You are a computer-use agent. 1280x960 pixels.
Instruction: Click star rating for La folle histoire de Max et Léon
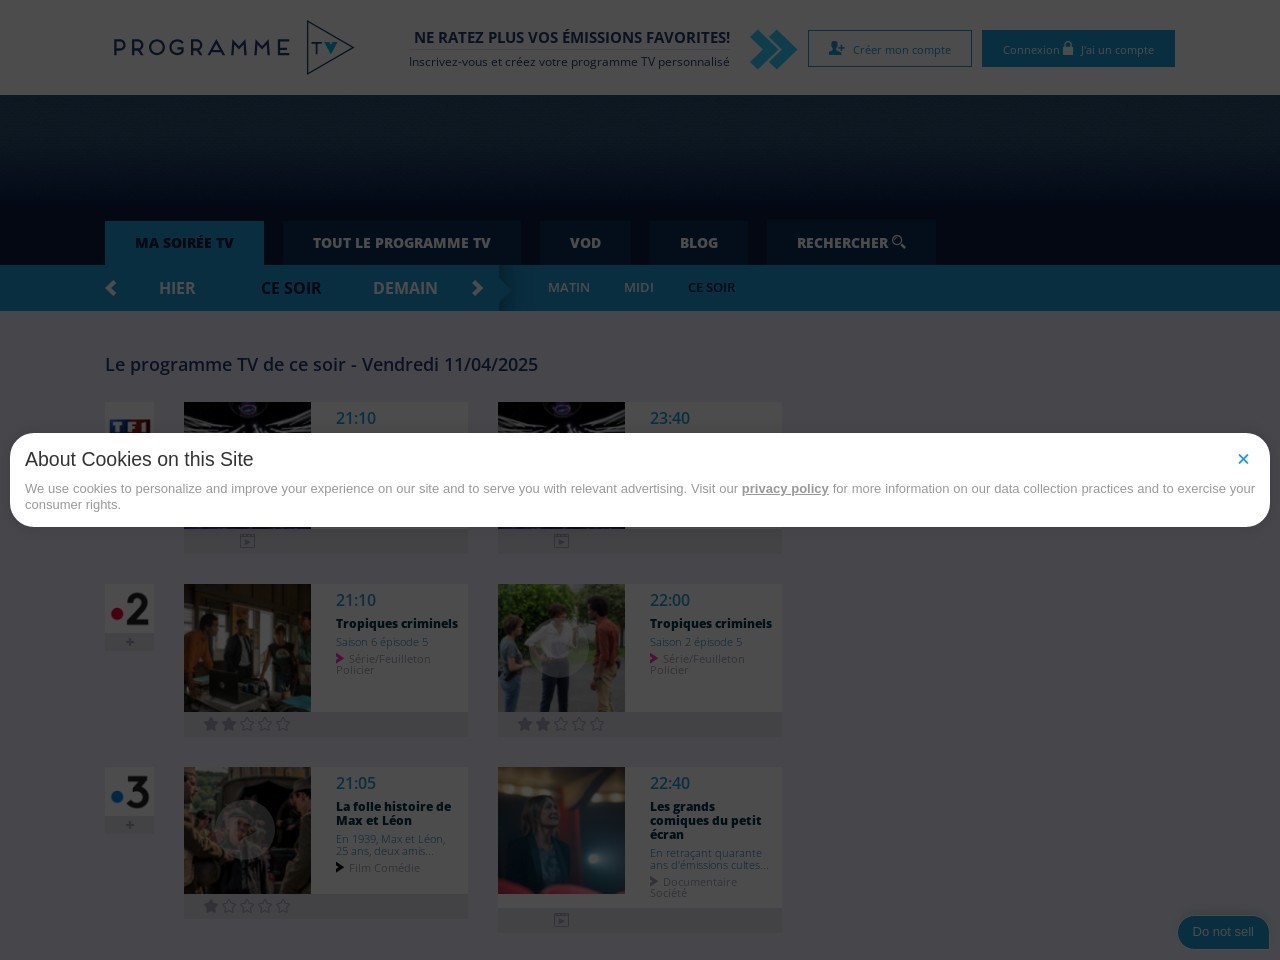247,906
